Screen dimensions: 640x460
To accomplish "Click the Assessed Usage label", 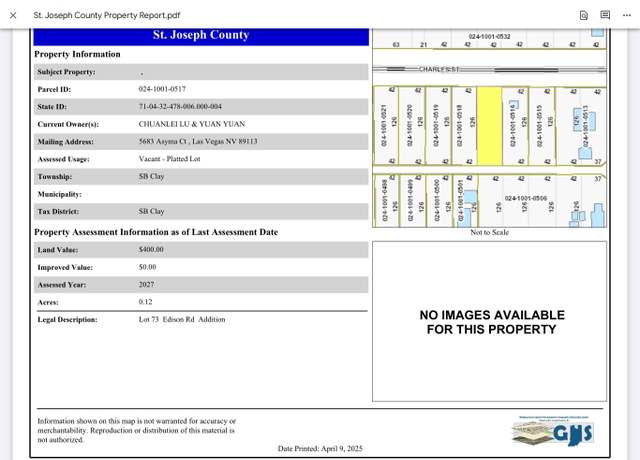I will [63, 159].
